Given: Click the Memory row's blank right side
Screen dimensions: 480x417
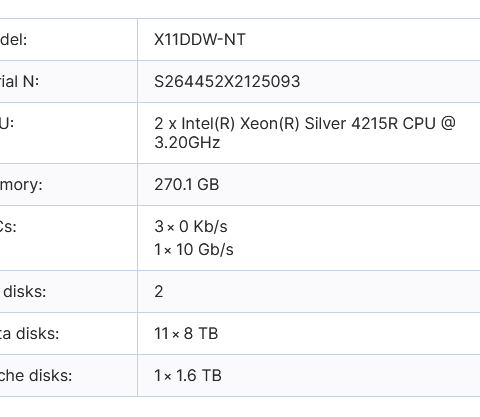Looking at the screenshot, I should click(349, 185).
